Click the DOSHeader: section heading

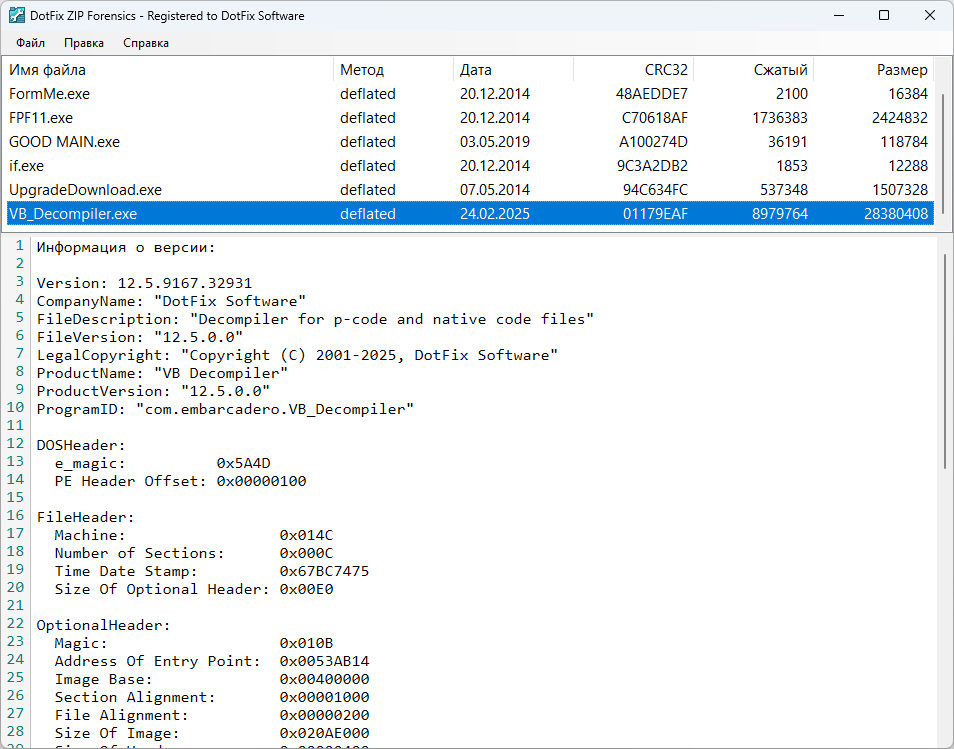[x=81, y=445]
